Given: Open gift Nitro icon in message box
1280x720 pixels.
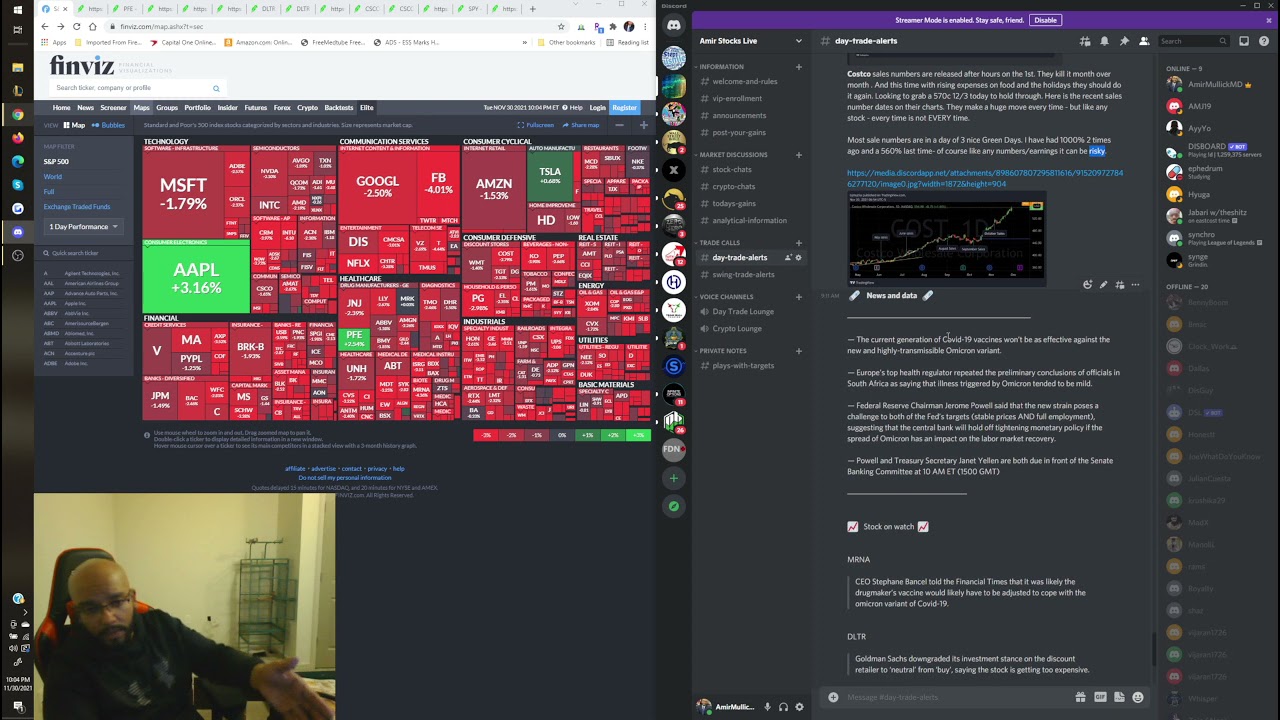Looking at the screenshot, I should tap(1080, 697).
